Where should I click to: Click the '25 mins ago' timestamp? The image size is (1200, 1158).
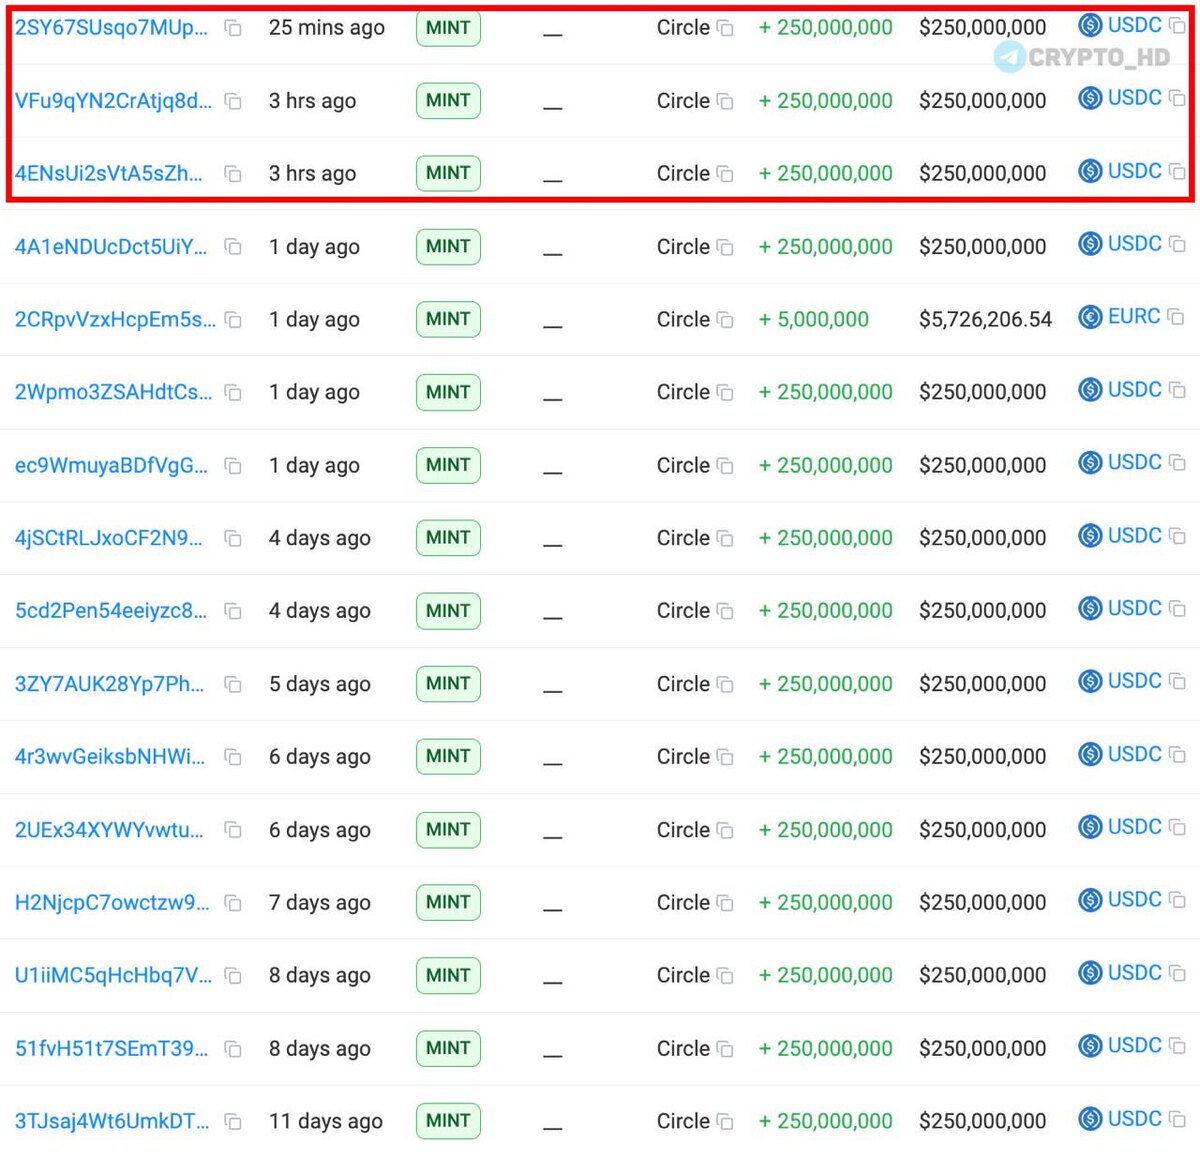(327, 28)
